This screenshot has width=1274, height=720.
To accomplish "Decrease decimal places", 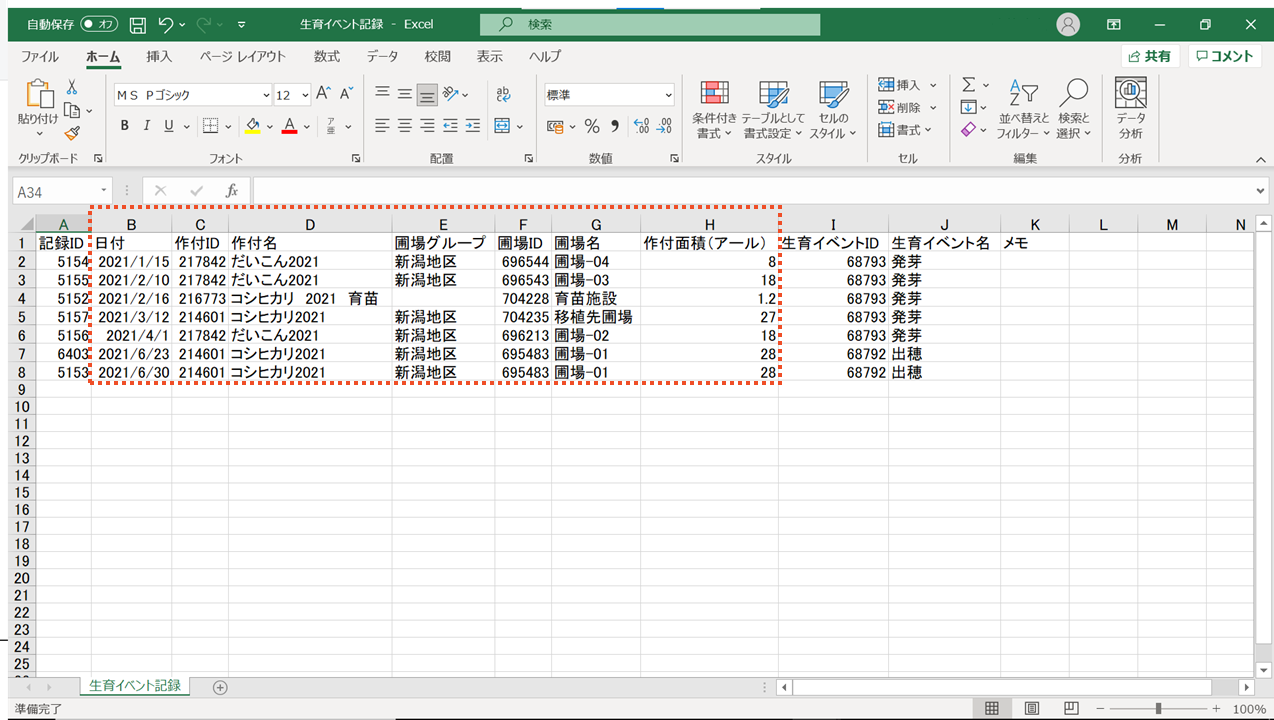I will 663,126.
